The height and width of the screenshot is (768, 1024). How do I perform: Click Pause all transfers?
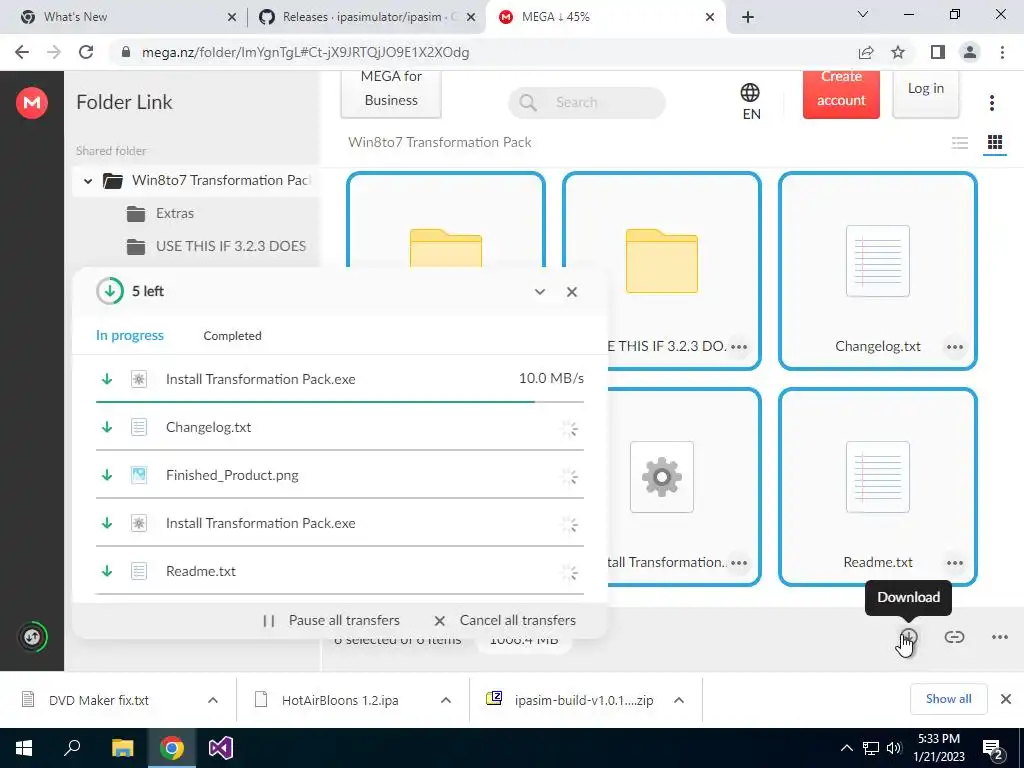pyautogui.click(x=344, y=620)
